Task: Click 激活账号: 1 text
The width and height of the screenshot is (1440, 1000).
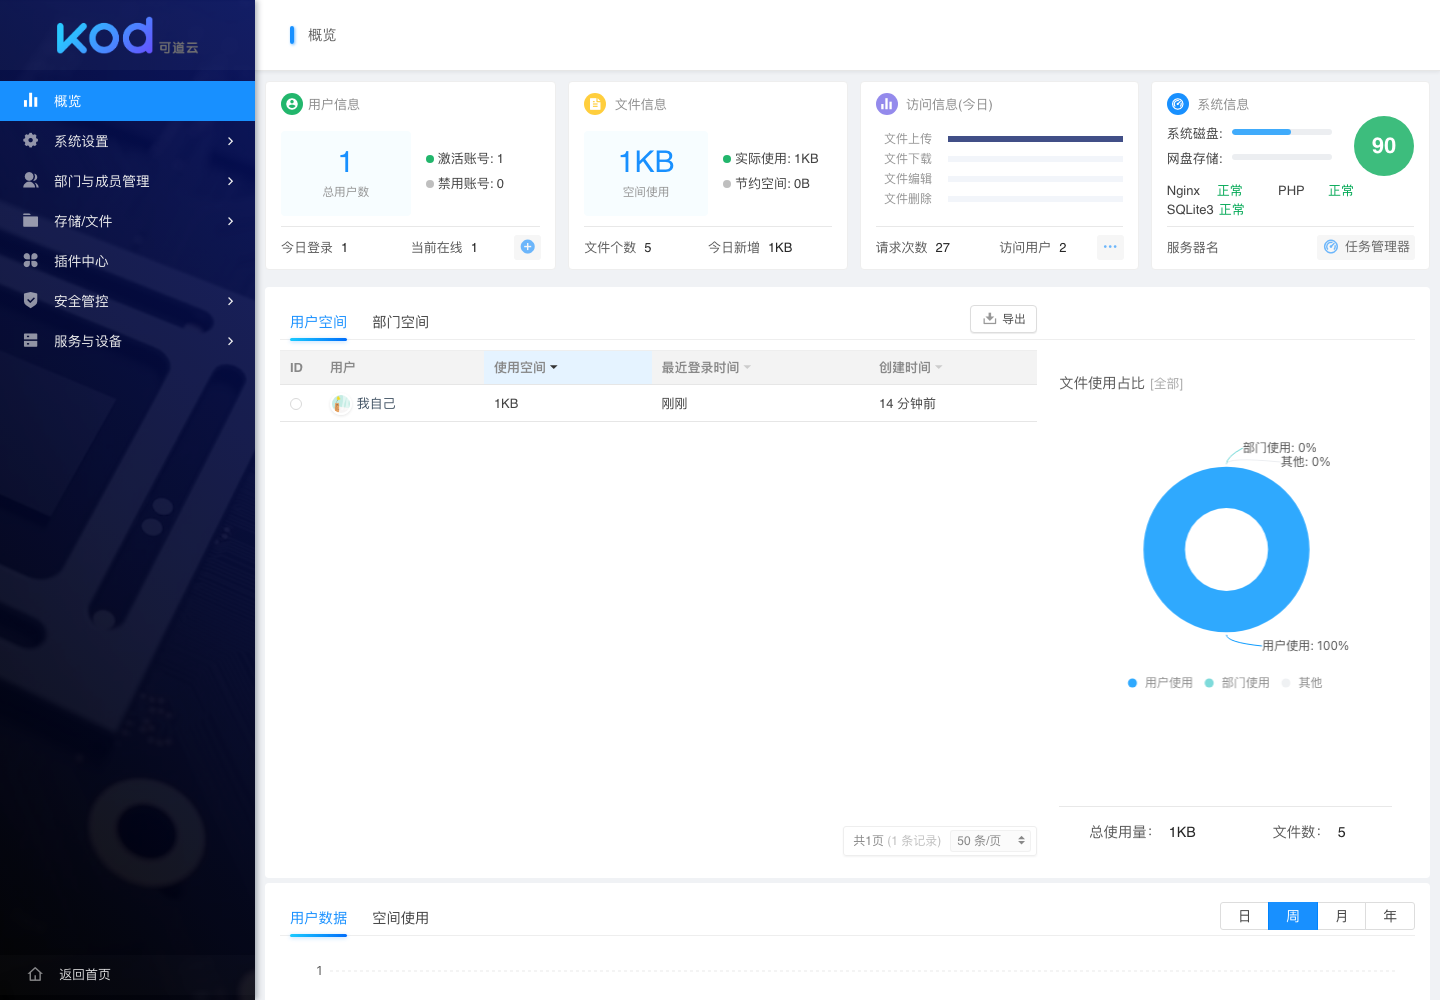Action: (x=470, y=159)
